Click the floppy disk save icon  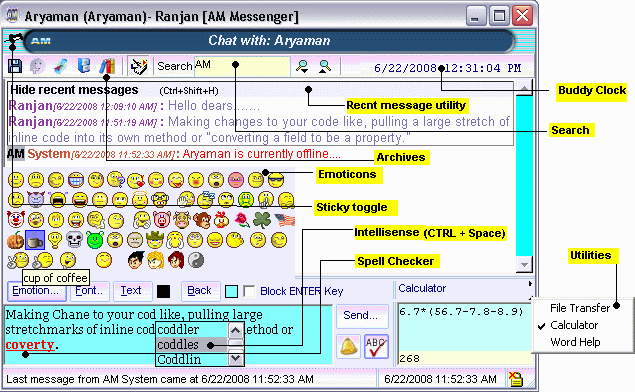coord(15,66)
